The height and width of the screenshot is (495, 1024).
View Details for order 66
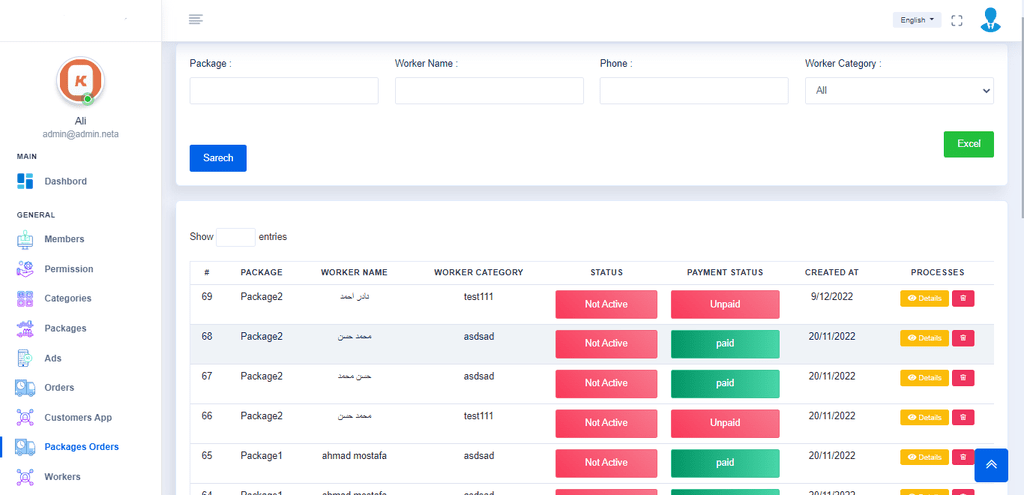[x=924, y=417]
